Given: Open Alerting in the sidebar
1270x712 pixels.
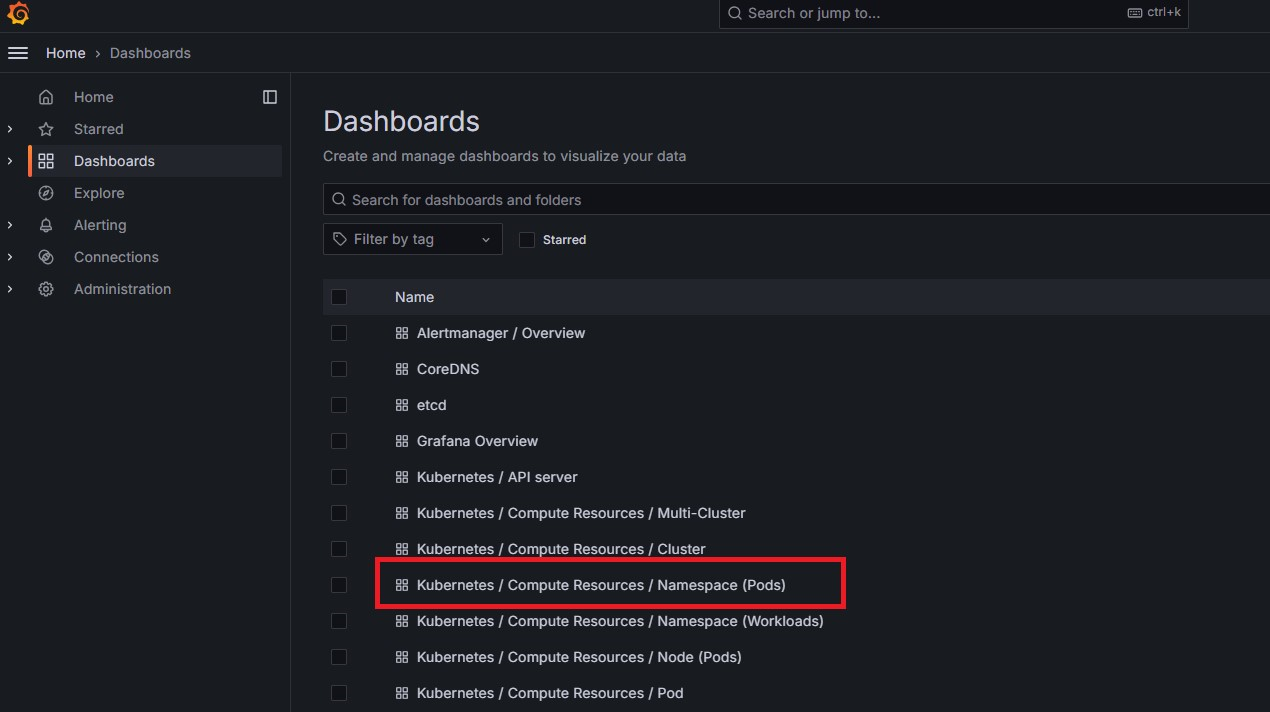Looking at the screenshot, I should point(100,225).
